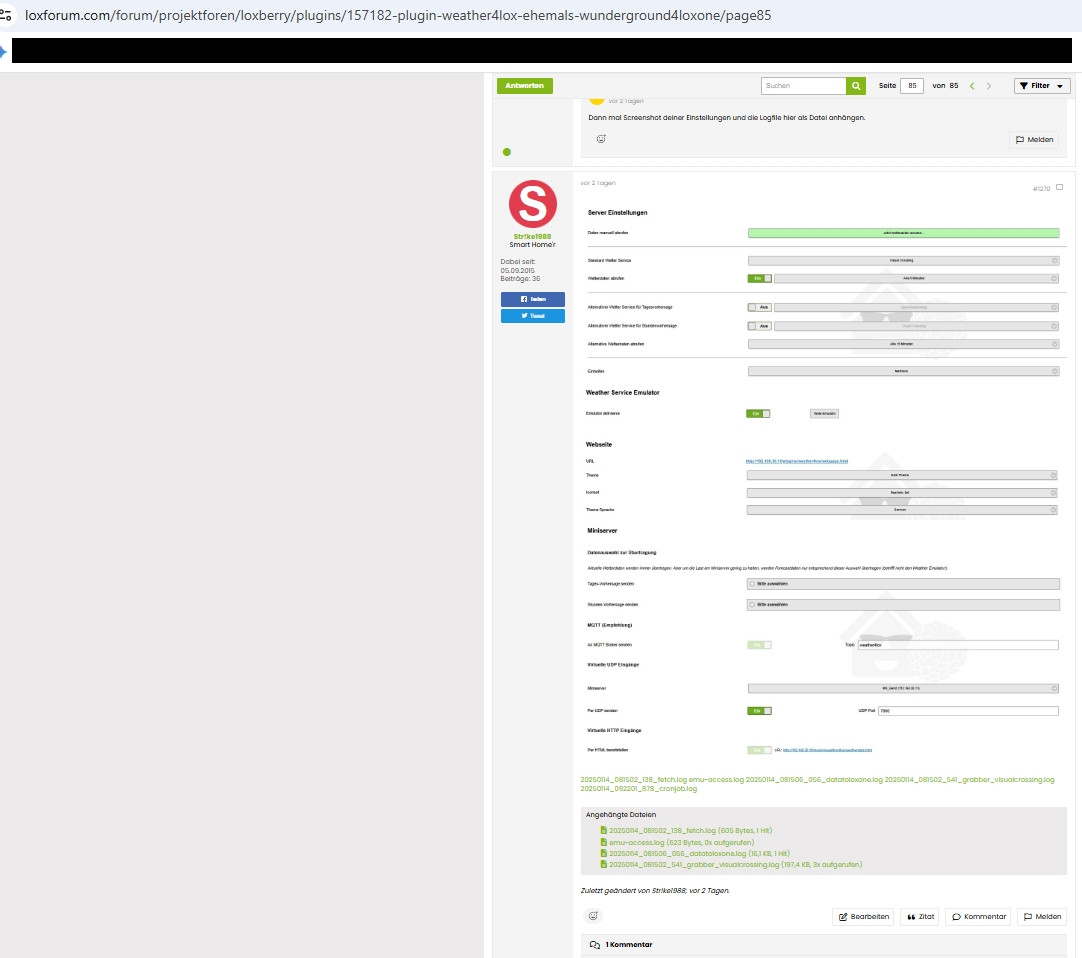Screen dimensions: 1082x958
Task: Open Strikel988's avatar profile picture
Action: [532, 203]
